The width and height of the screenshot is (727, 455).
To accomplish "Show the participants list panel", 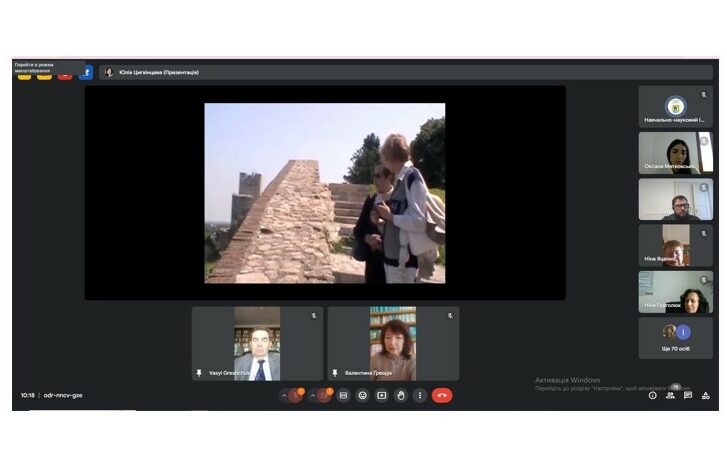I will 670,395.
